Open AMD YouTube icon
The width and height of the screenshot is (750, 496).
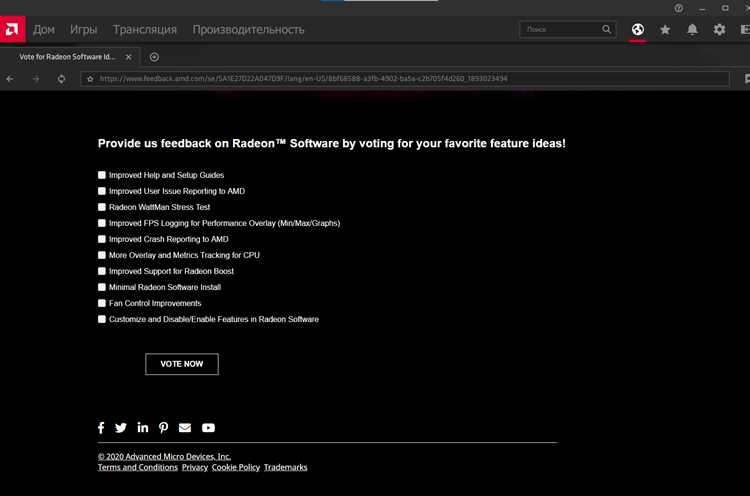[208, 428]
